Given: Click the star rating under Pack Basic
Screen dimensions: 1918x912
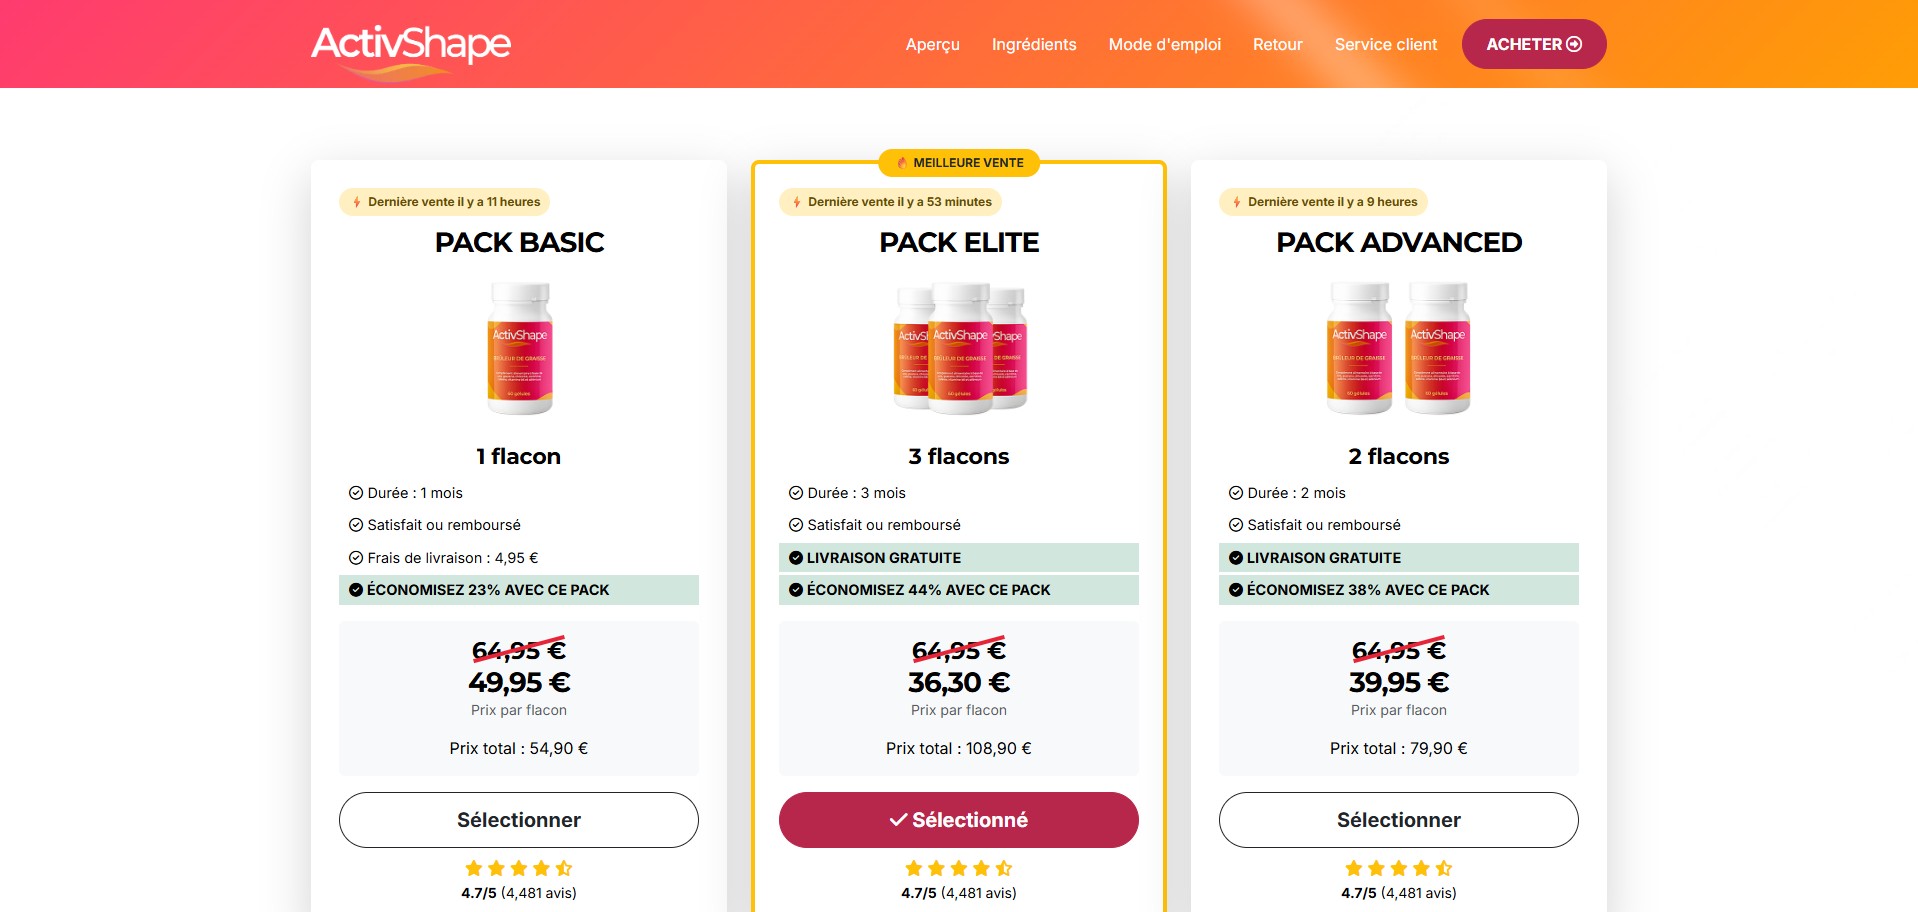Looking at the screenshot, I should (x=518, y=868).
